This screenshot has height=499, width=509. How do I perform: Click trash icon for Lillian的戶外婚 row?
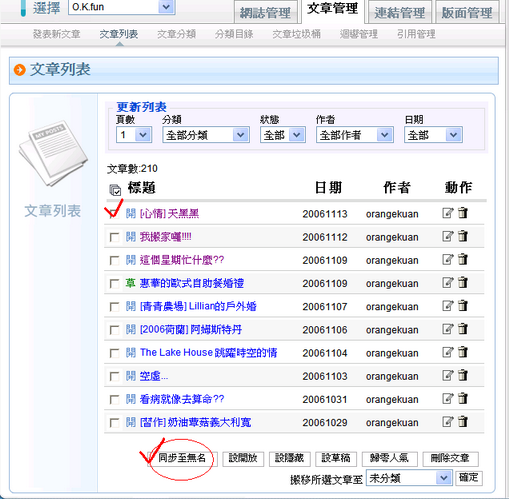click(463, 305)
